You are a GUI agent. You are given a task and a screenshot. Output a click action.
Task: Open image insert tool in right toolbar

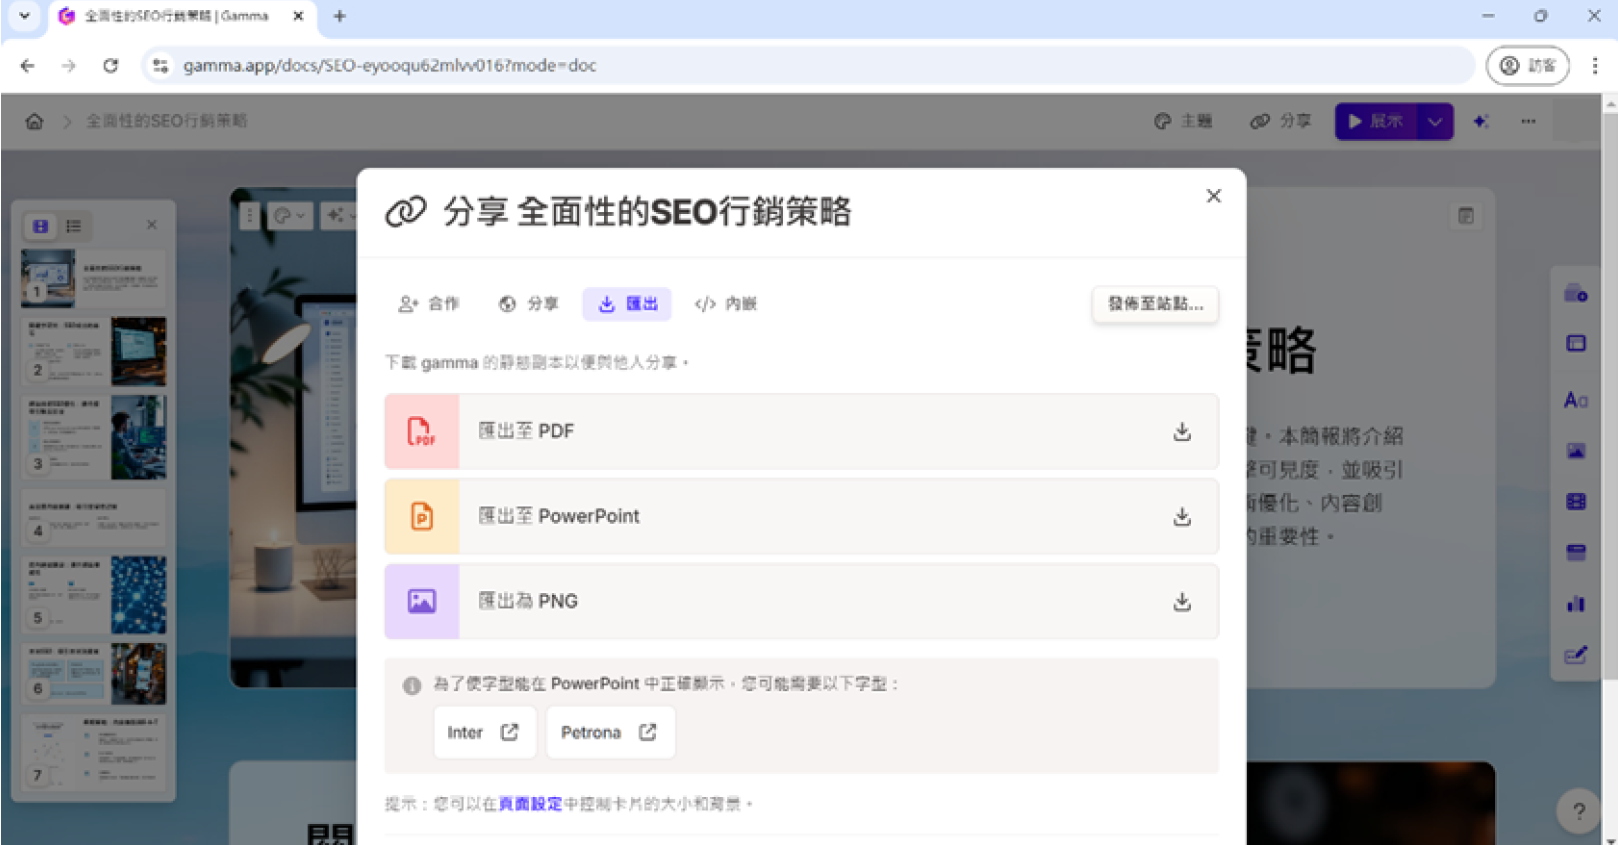point(1576,451)
